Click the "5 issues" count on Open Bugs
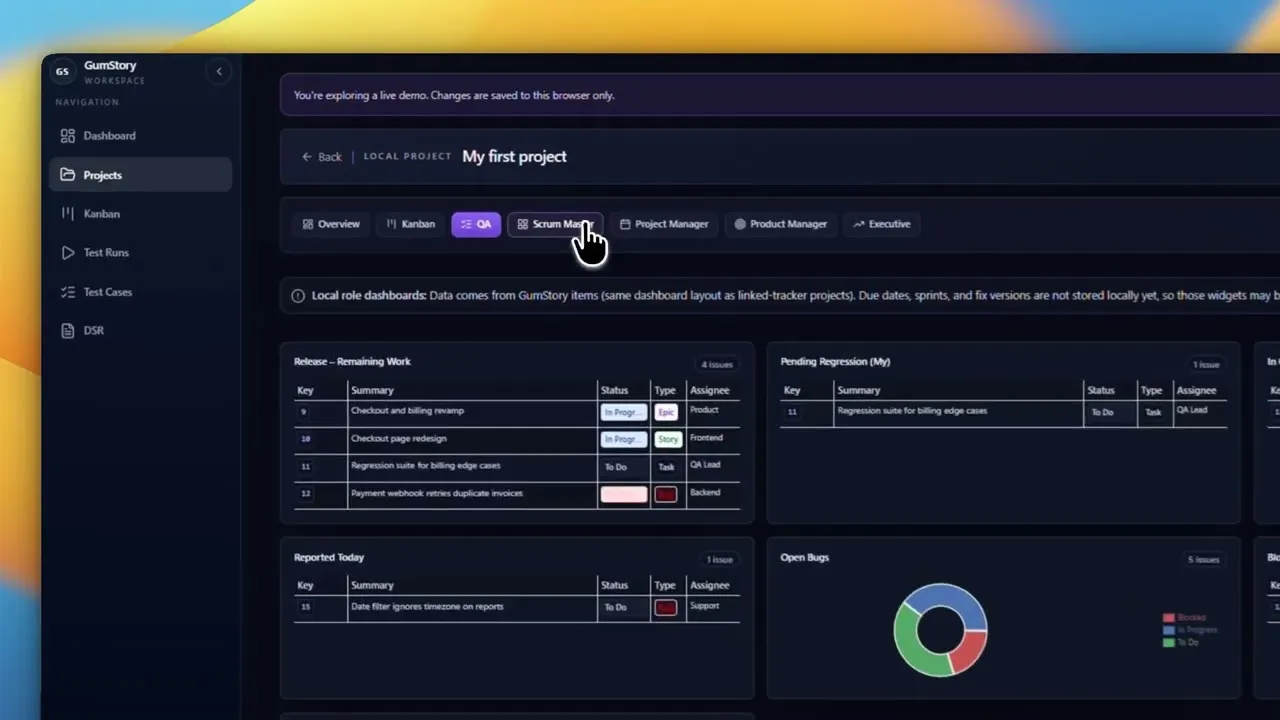 (1204, 560)
